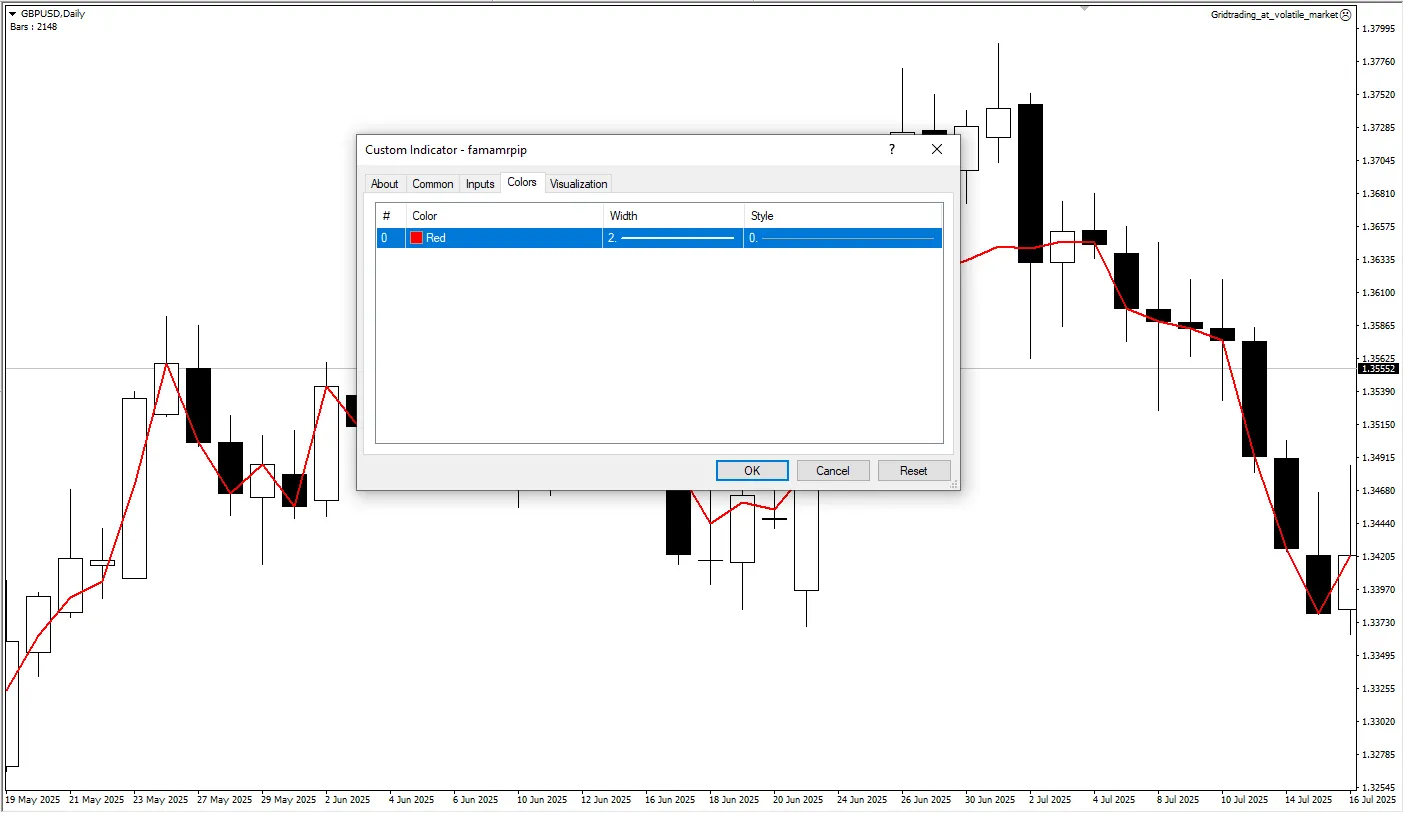Click the chart shift triangle marker at top
The width and height of the screenshot is (1403, 813).
pyautogui.click(x=1085, y=8)
